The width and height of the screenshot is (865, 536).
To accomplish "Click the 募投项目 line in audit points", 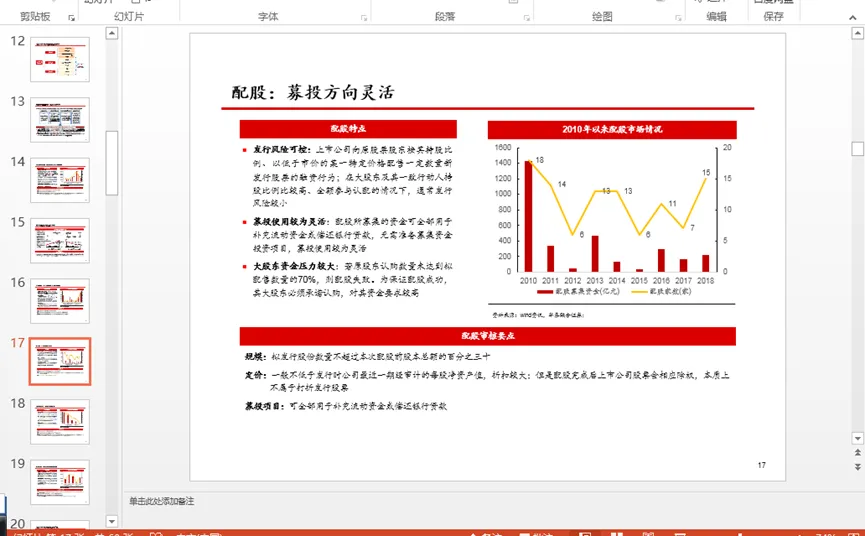I will (x=346, y=406).
